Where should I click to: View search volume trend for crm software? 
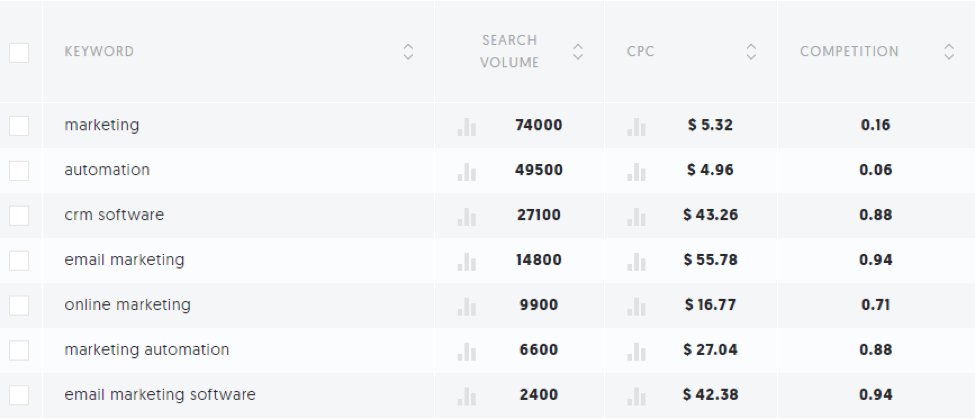pos(467,216)
